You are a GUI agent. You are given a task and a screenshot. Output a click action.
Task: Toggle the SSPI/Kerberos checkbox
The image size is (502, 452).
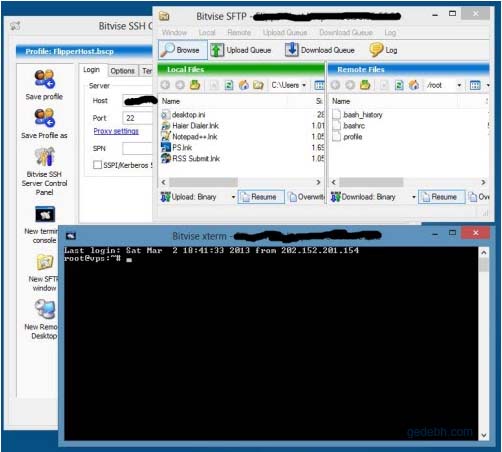click(x=97, y=165)
